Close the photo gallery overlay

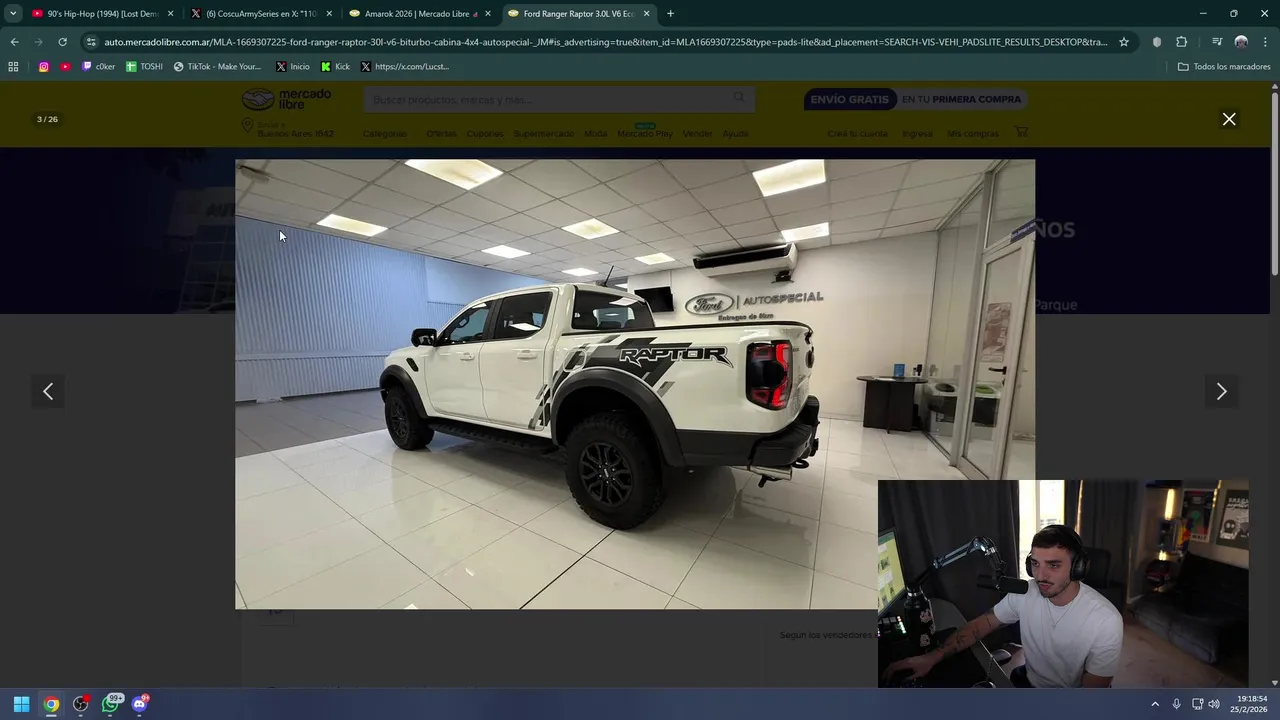[x=1229, y=119]
